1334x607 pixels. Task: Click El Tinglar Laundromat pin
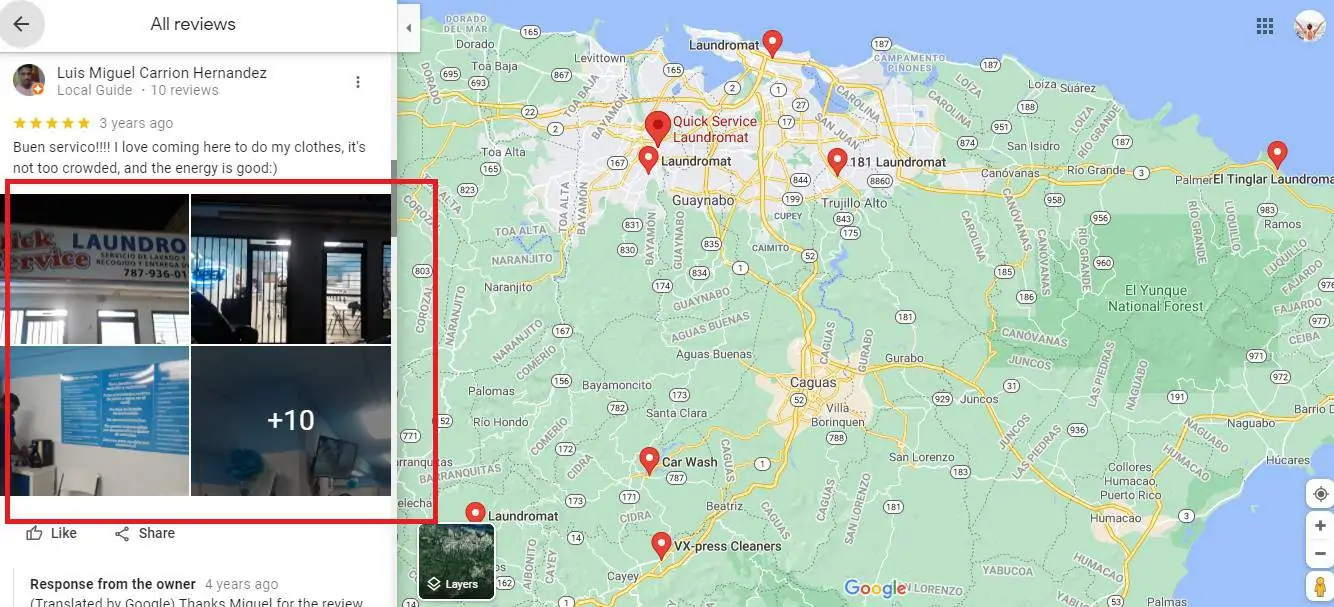click(x=1277, y=154)
